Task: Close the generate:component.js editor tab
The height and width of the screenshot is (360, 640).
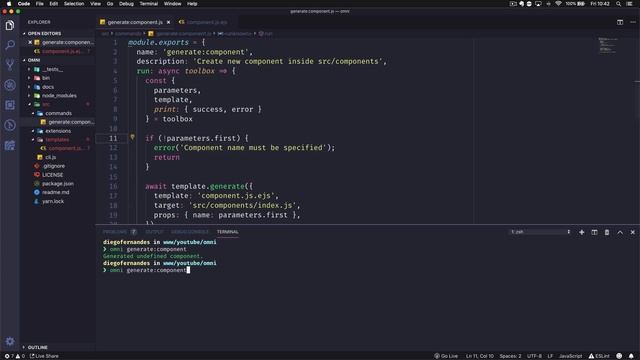Action: coord(168,22)
